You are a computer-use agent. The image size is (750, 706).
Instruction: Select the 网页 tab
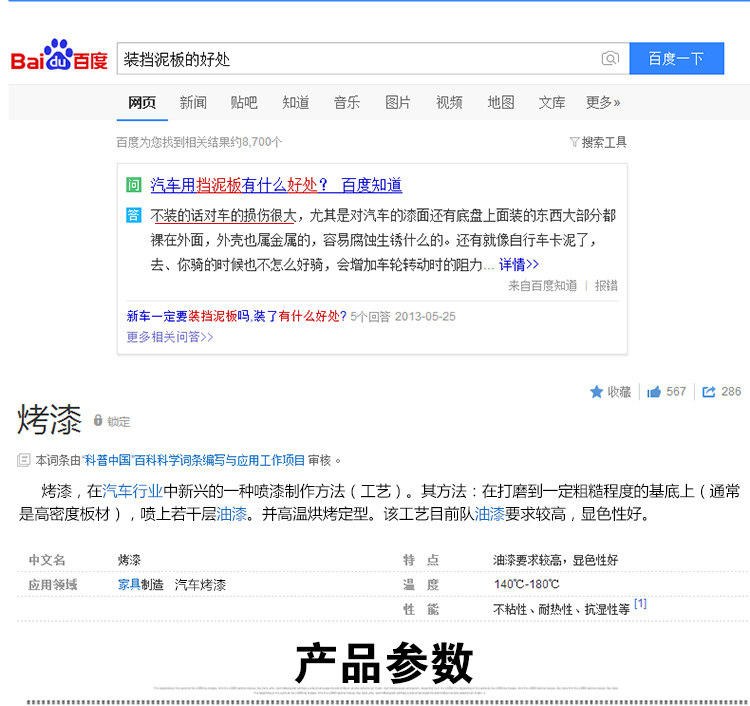point(142,102)
